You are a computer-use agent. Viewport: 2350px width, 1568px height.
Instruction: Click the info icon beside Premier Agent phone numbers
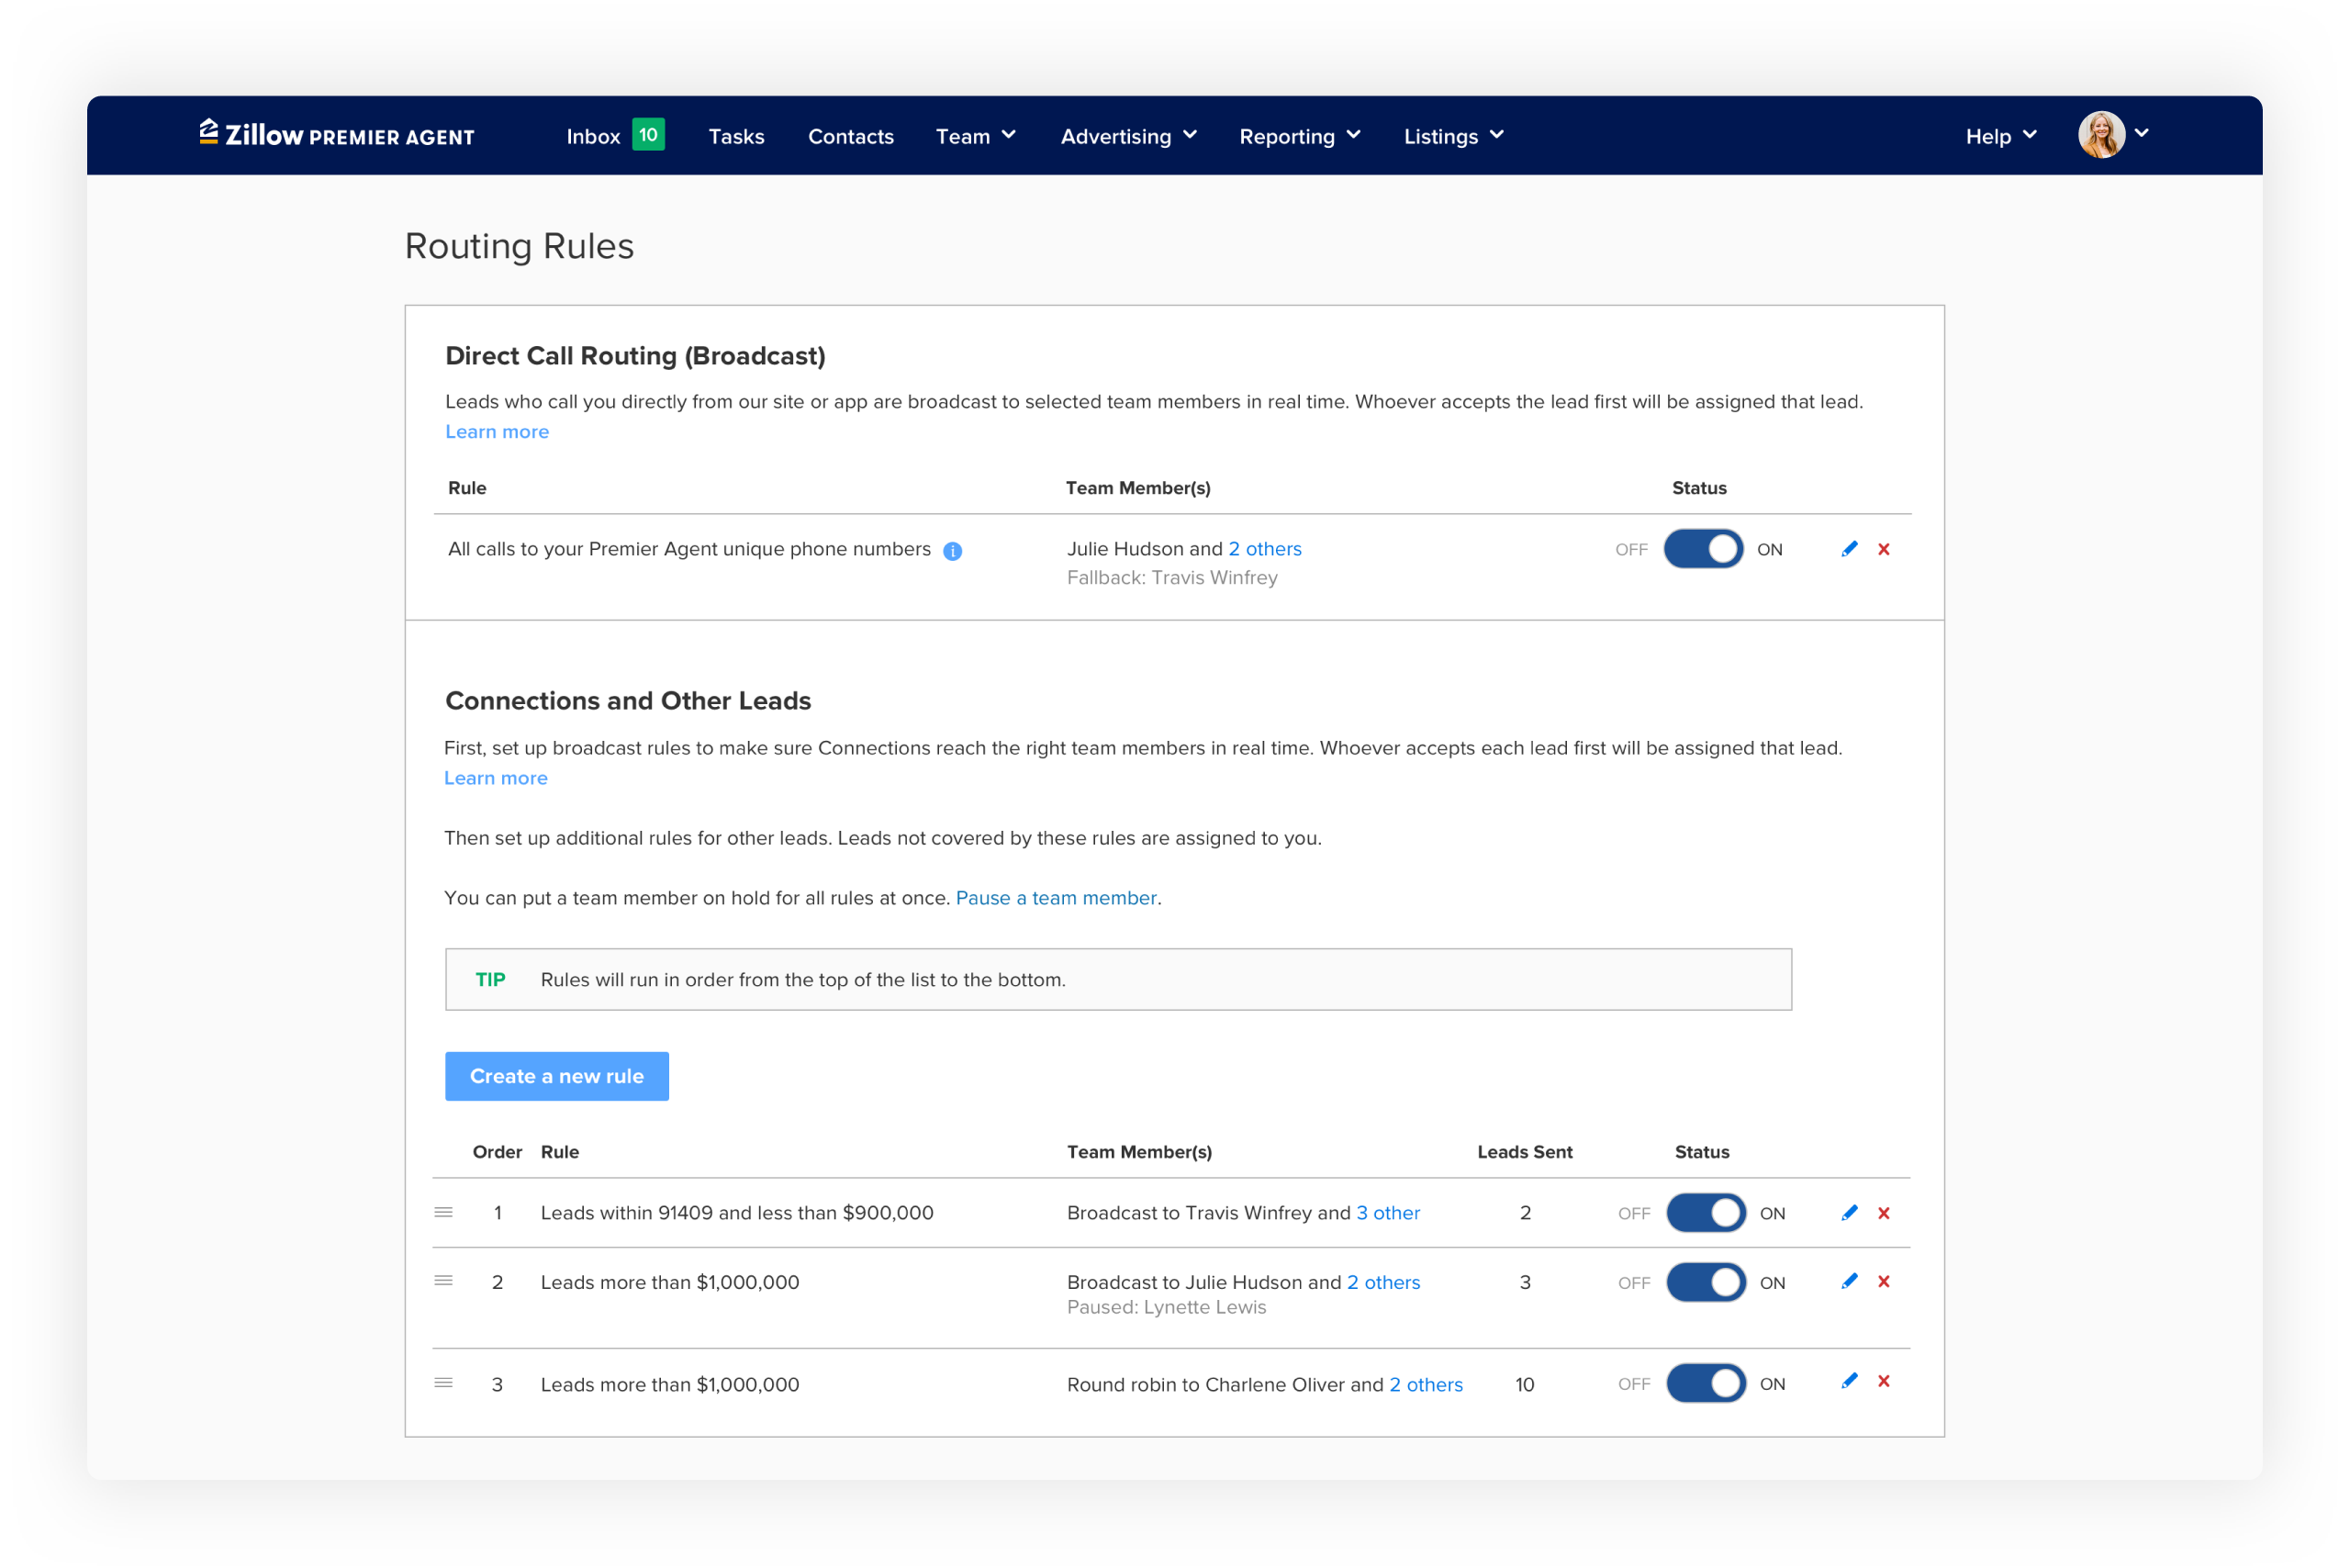pyautogui.click(x=952, y=551)
